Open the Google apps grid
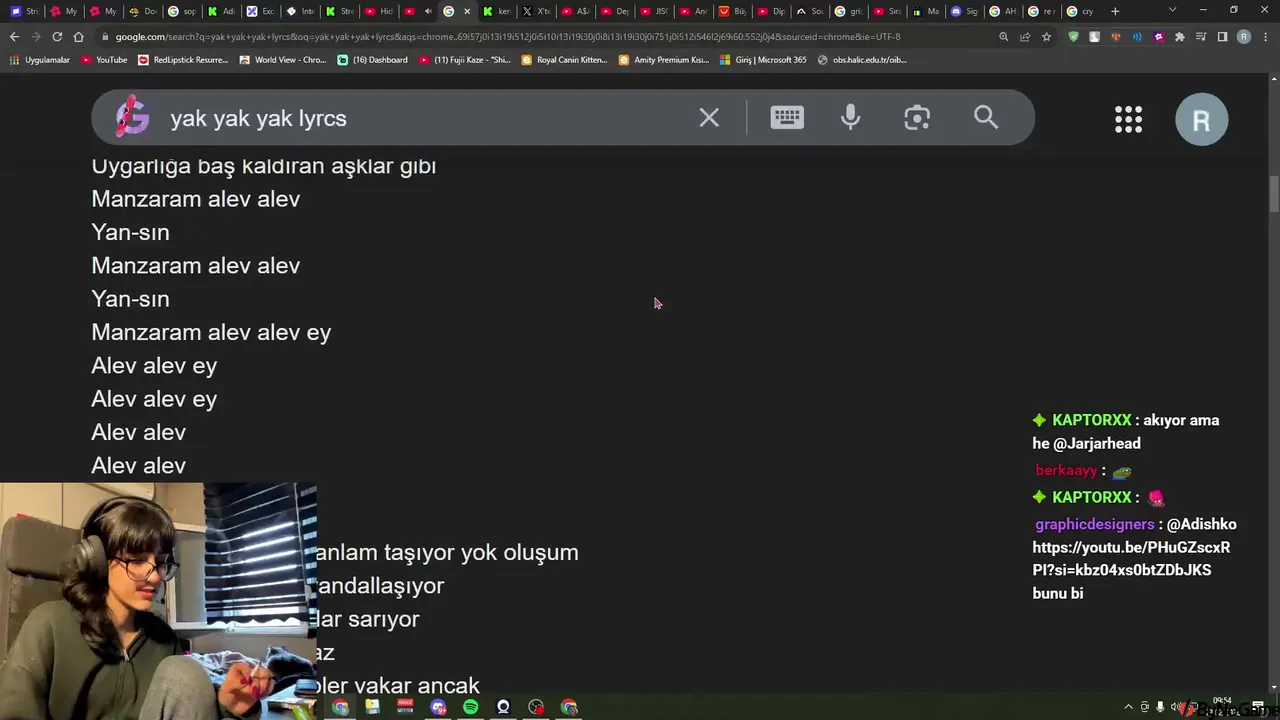The height and width of the screenshot is (720, 1280). click(1128, 119)
